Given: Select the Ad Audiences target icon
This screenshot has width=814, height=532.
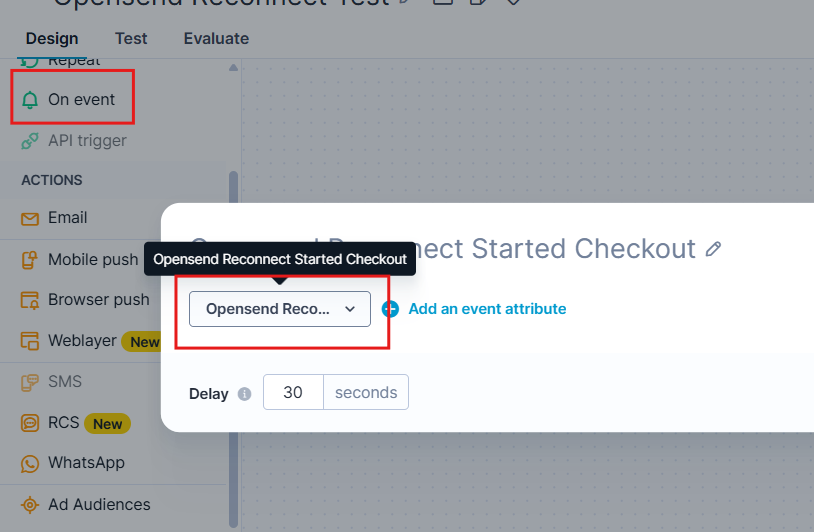Looking at the screenshot, I should (x=30, y=505).
